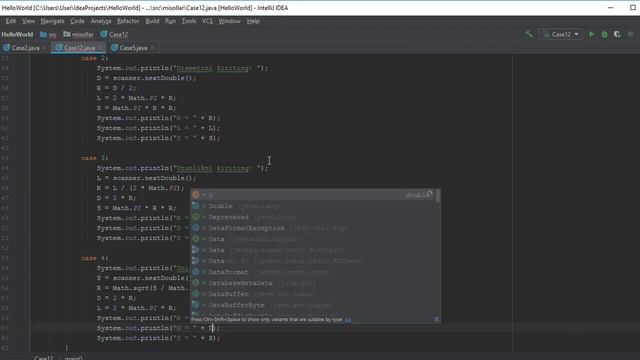
Task: Open the Build menu
Action: tap(152, 21)
